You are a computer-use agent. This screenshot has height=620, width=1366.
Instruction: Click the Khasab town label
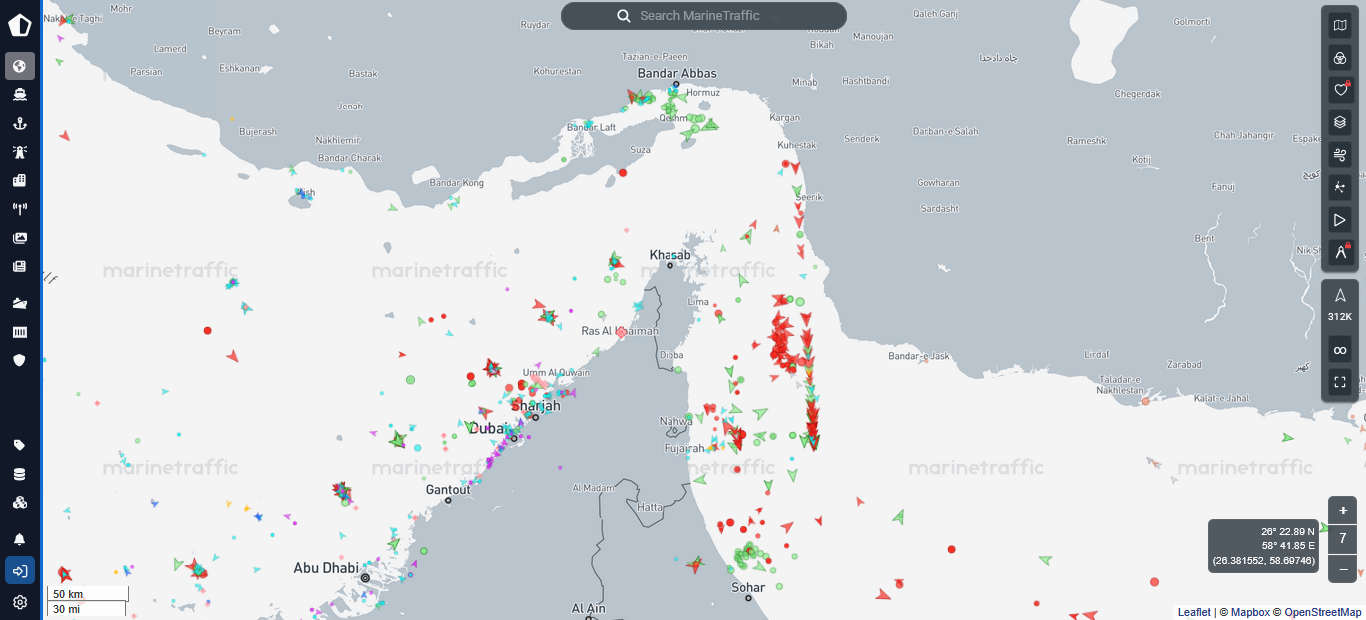tap(669, 255)
